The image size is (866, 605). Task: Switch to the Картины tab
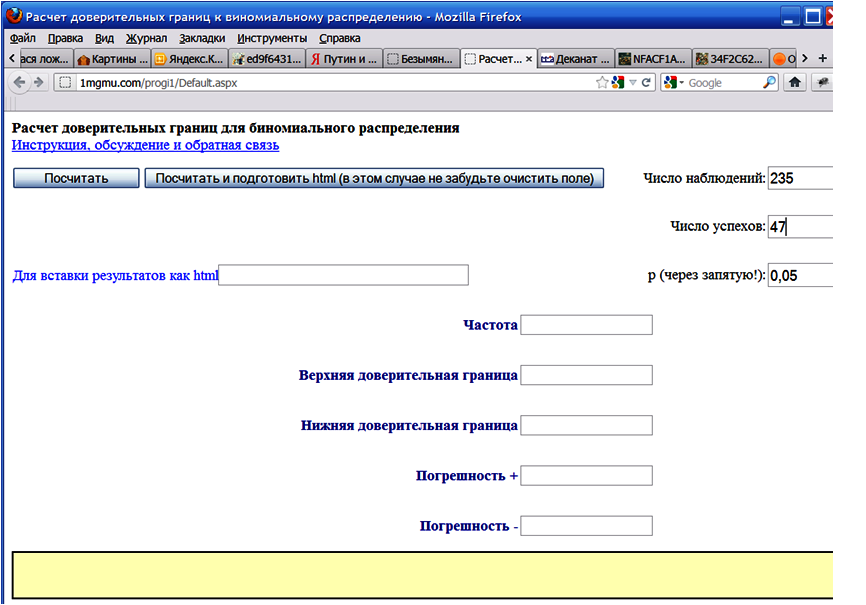113,59
